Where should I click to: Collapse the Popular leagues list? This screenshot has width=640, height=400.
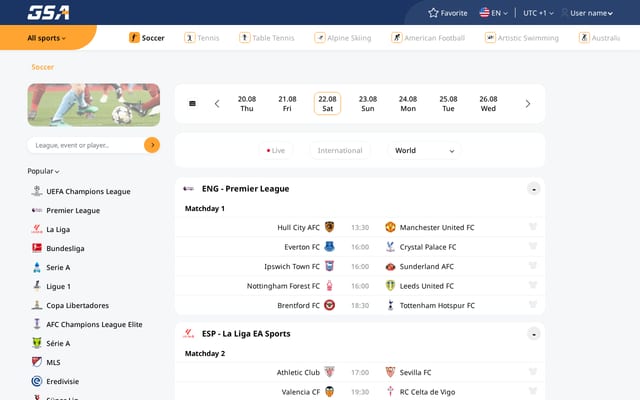tap(43, 171)
